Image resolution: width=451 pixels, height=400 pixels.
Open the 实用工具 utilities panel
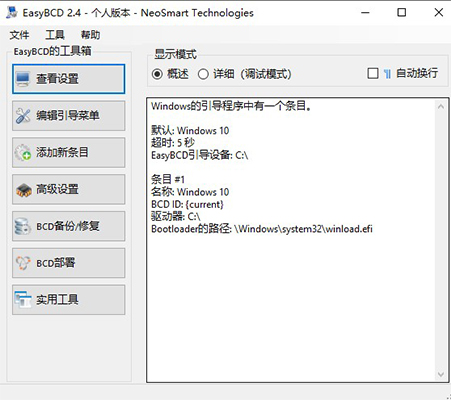[69, 299]
